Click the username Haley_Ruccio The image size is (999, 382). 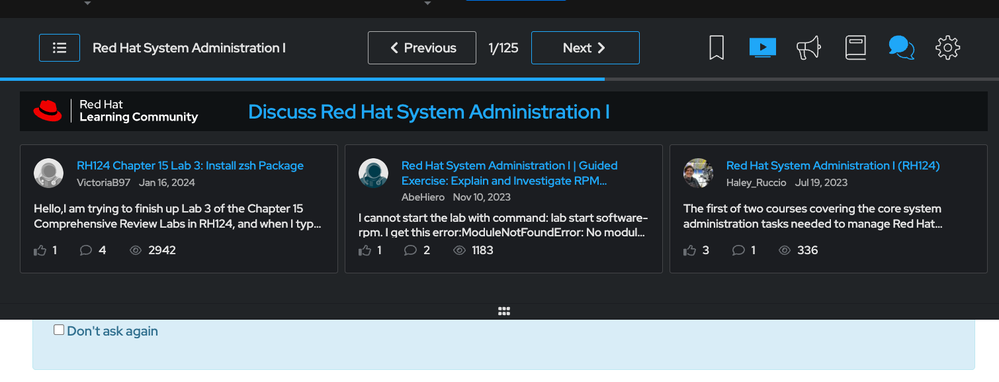pyautogui.click(x=757, y=183)
